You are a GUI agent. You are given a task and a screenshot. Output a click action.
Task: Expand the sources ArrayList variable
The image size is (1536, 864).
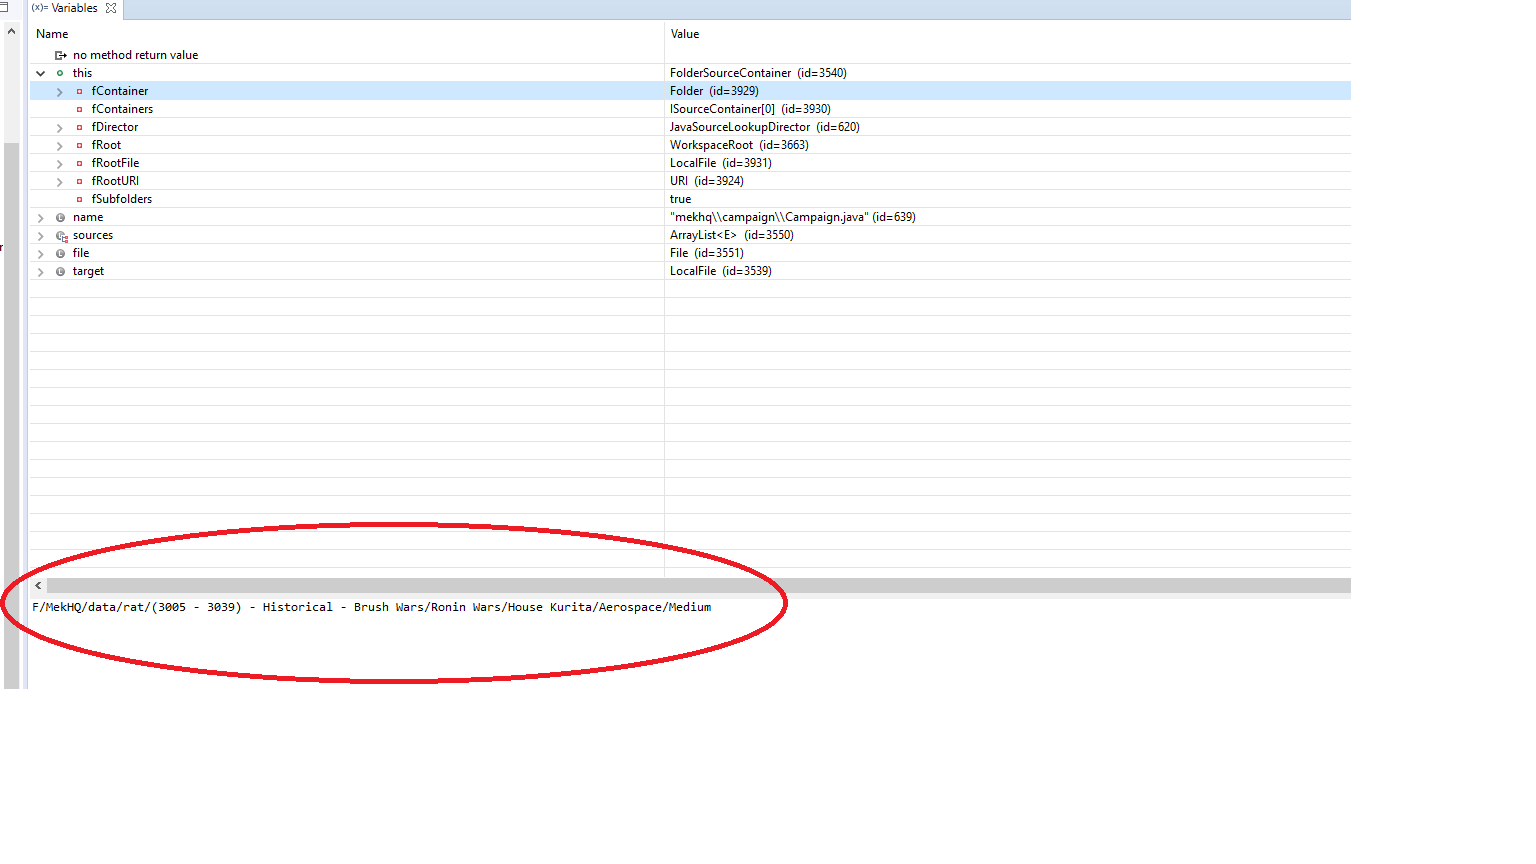pos(41,235)
